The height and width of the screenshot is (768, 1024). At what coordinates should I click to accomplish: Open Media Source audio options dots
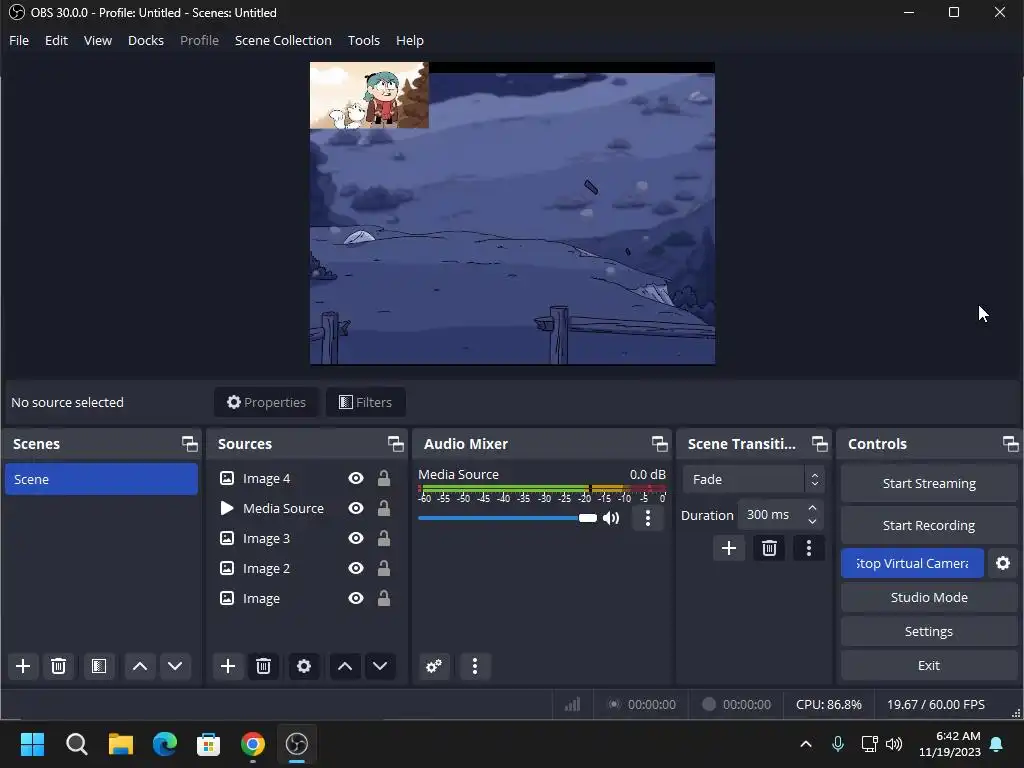coord(648,519)
